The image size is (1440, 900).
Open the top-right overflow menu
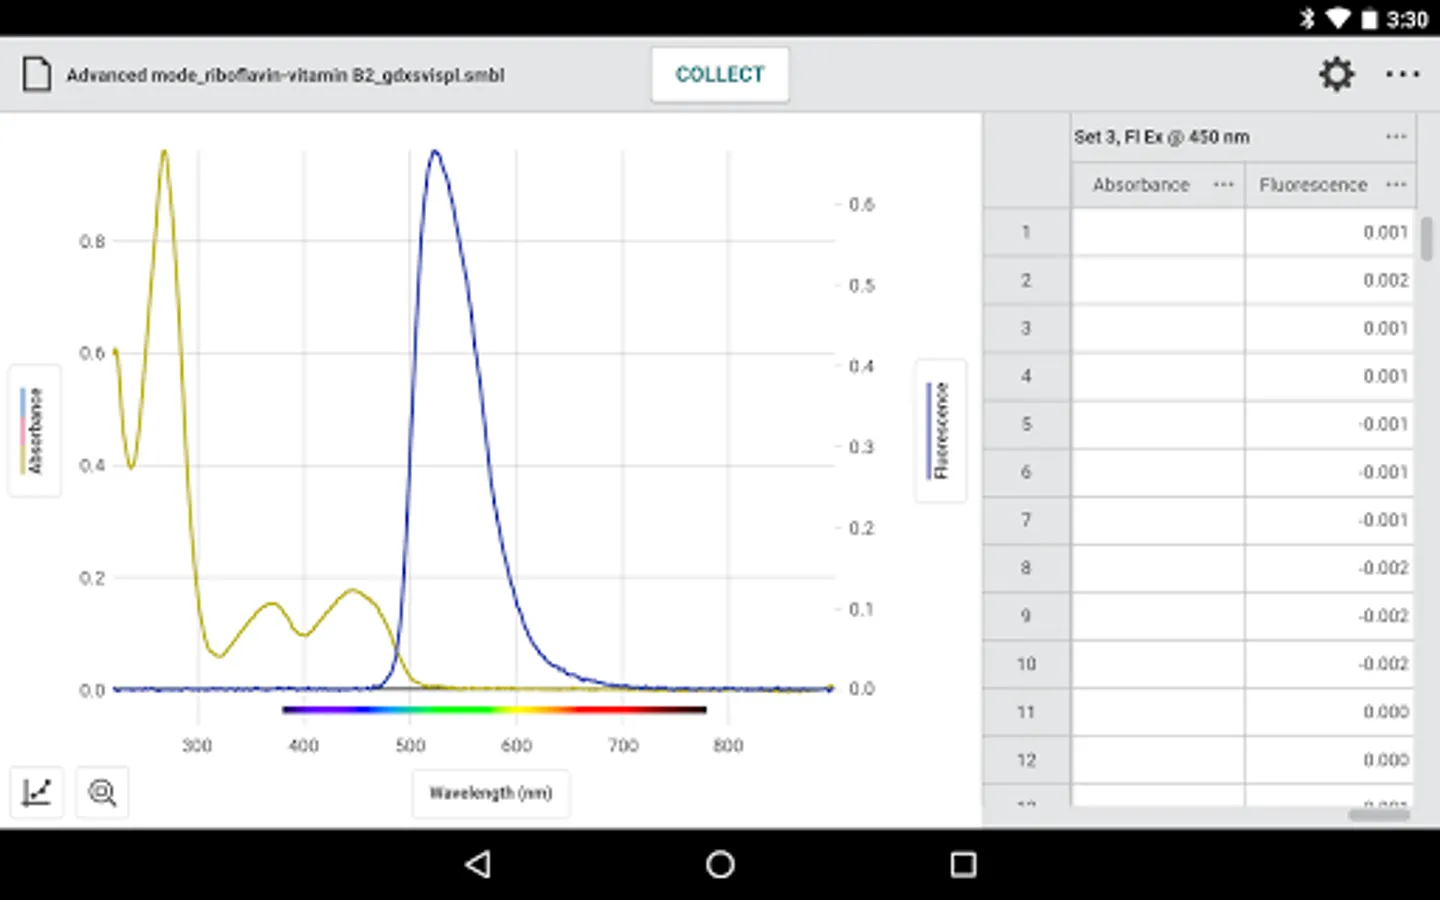point(1402,74)
